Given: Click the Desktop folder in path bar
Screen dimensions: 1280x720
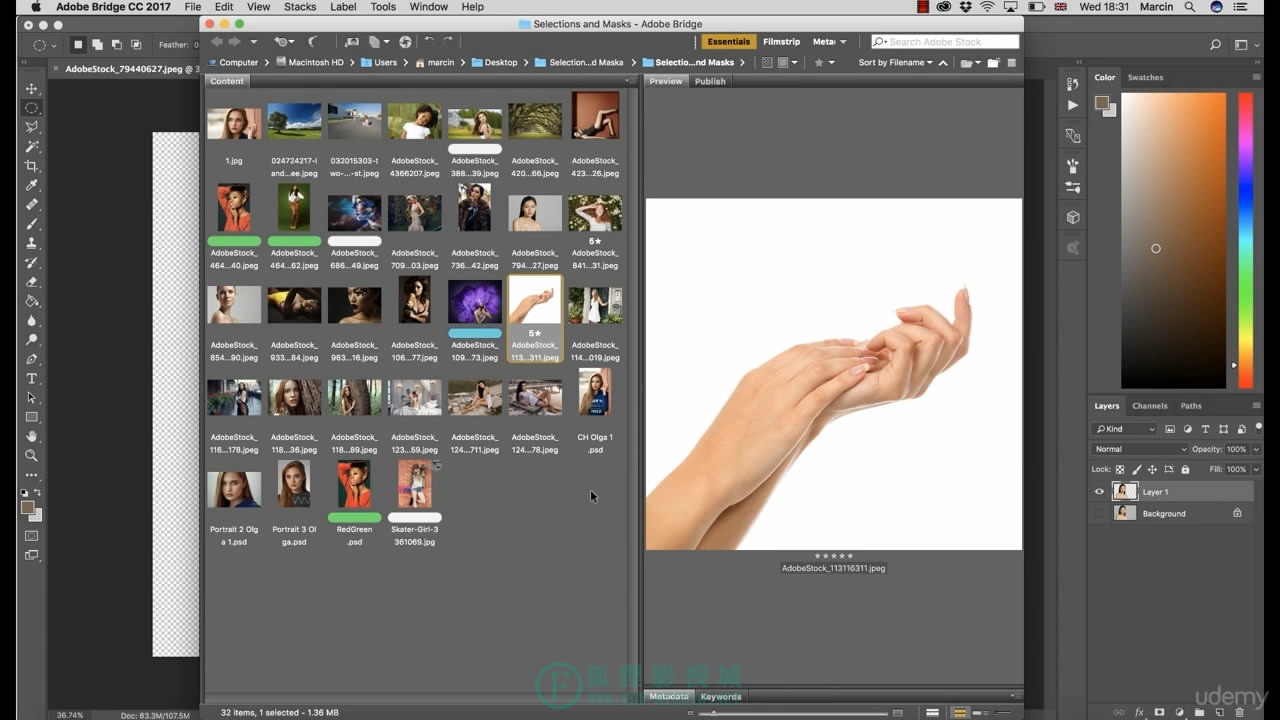Looking at the screenshot, I should [495, 62].
